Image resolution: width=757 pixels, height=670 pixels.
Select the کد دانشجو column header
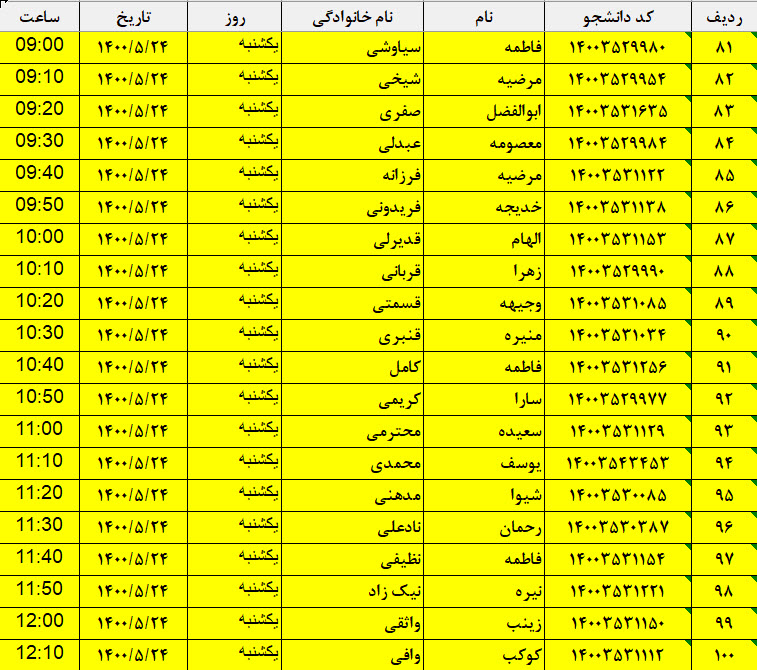tap(618, 17)
